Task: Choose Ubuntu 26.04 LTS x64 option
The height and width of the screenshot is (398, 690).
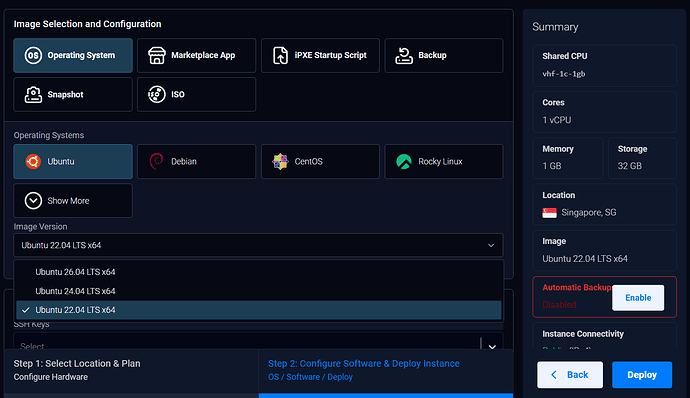Action: pyautogui.click(x=259, y=272)
